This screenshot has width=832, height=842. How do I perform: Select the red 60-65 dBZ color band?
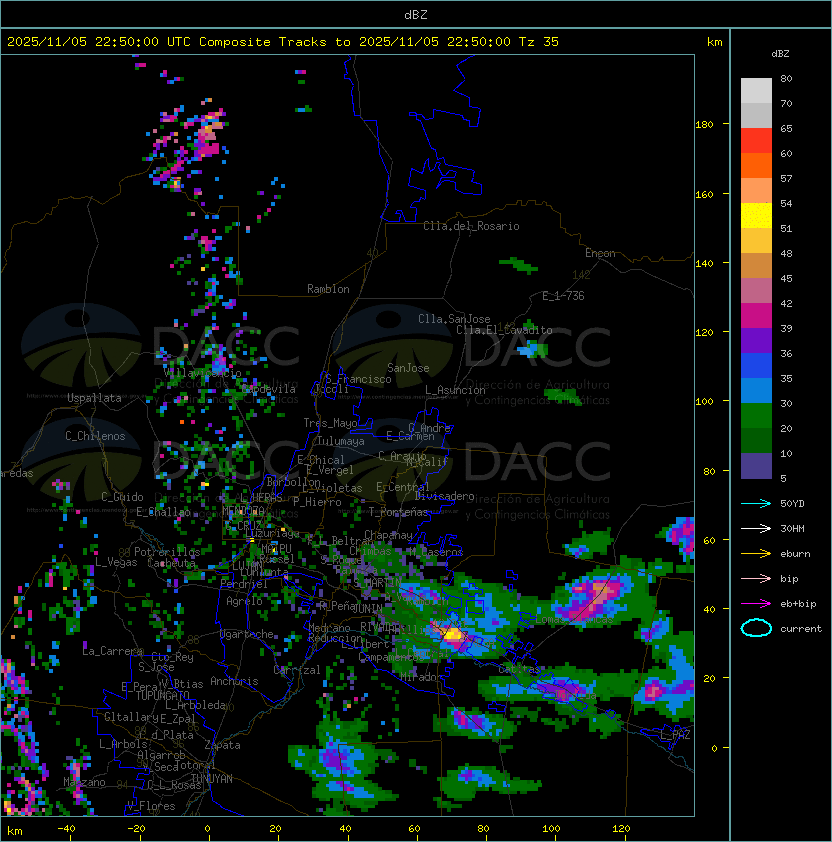pos(756,141)
